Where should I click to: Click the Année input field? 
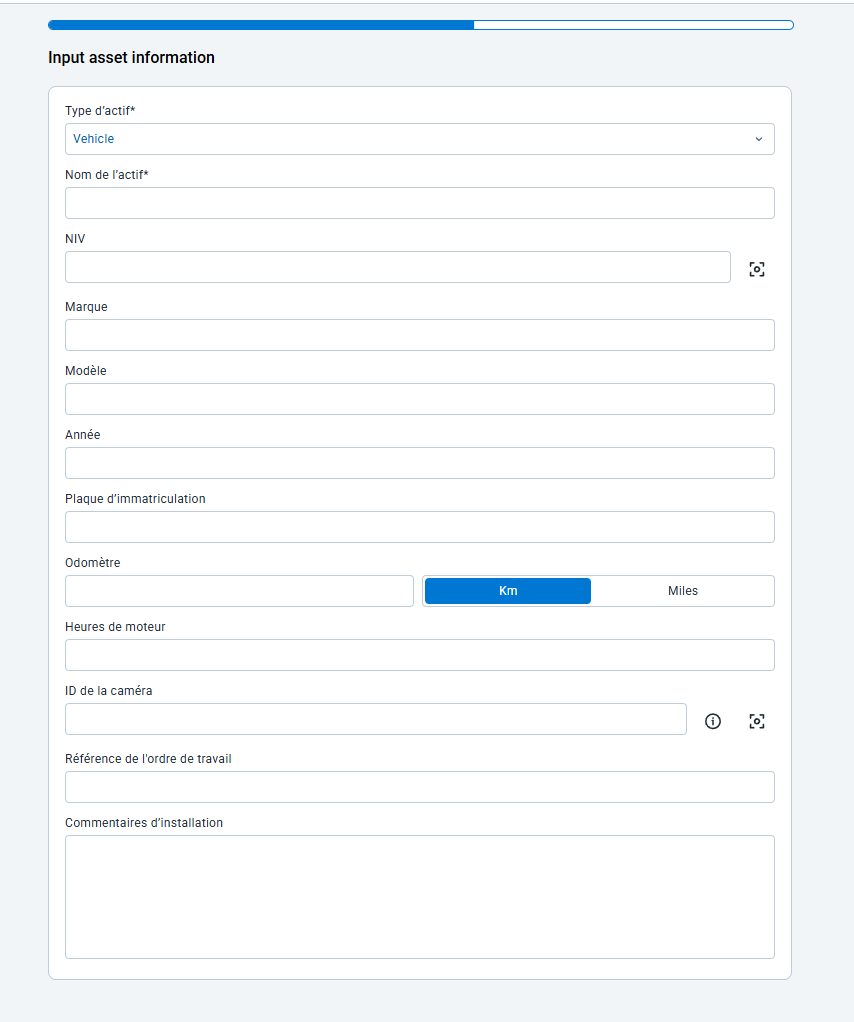click(x=419, y=463)
